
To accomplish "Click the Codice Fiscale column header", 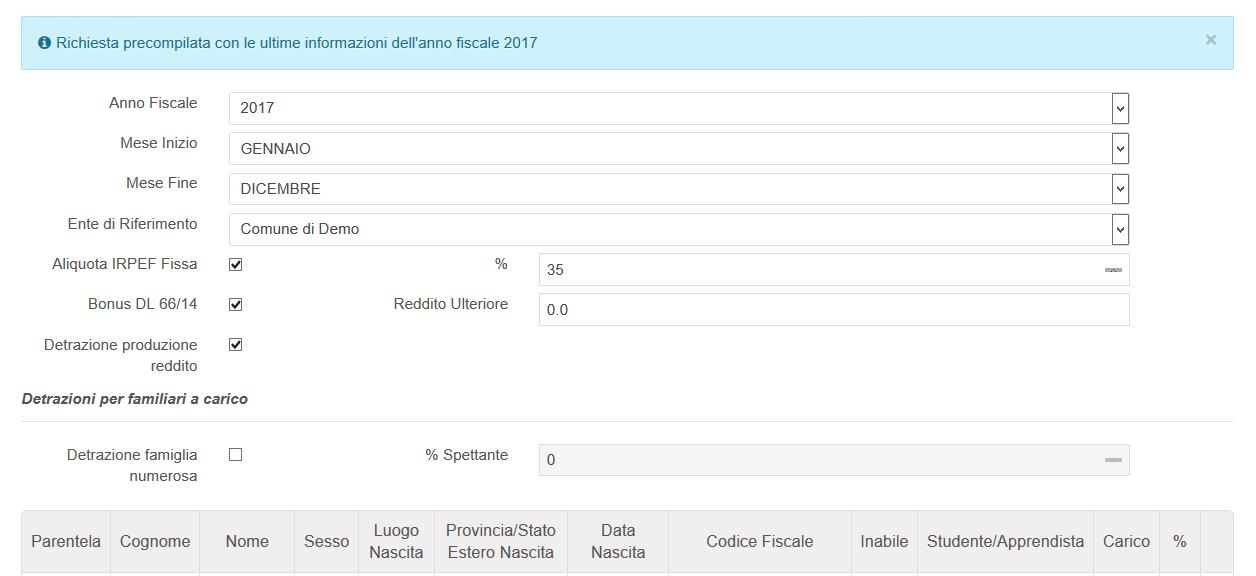I will click(x=760, y=542).
